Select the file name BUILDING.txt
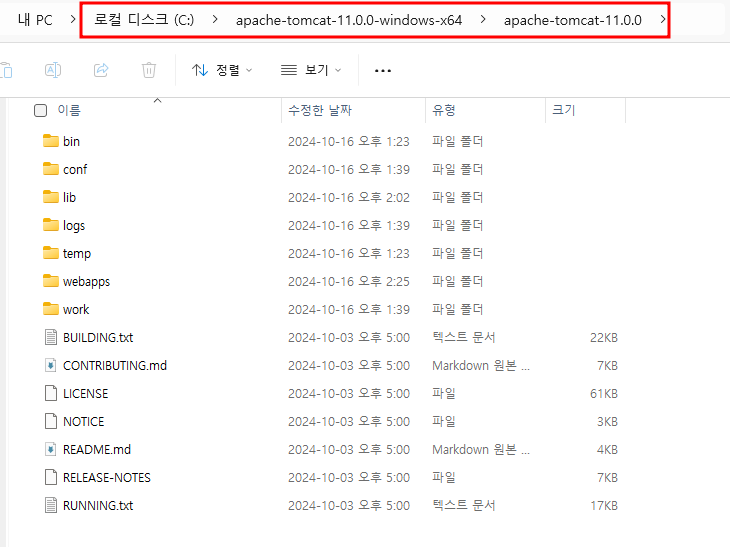The image size is (730, 547). (98, 338)
